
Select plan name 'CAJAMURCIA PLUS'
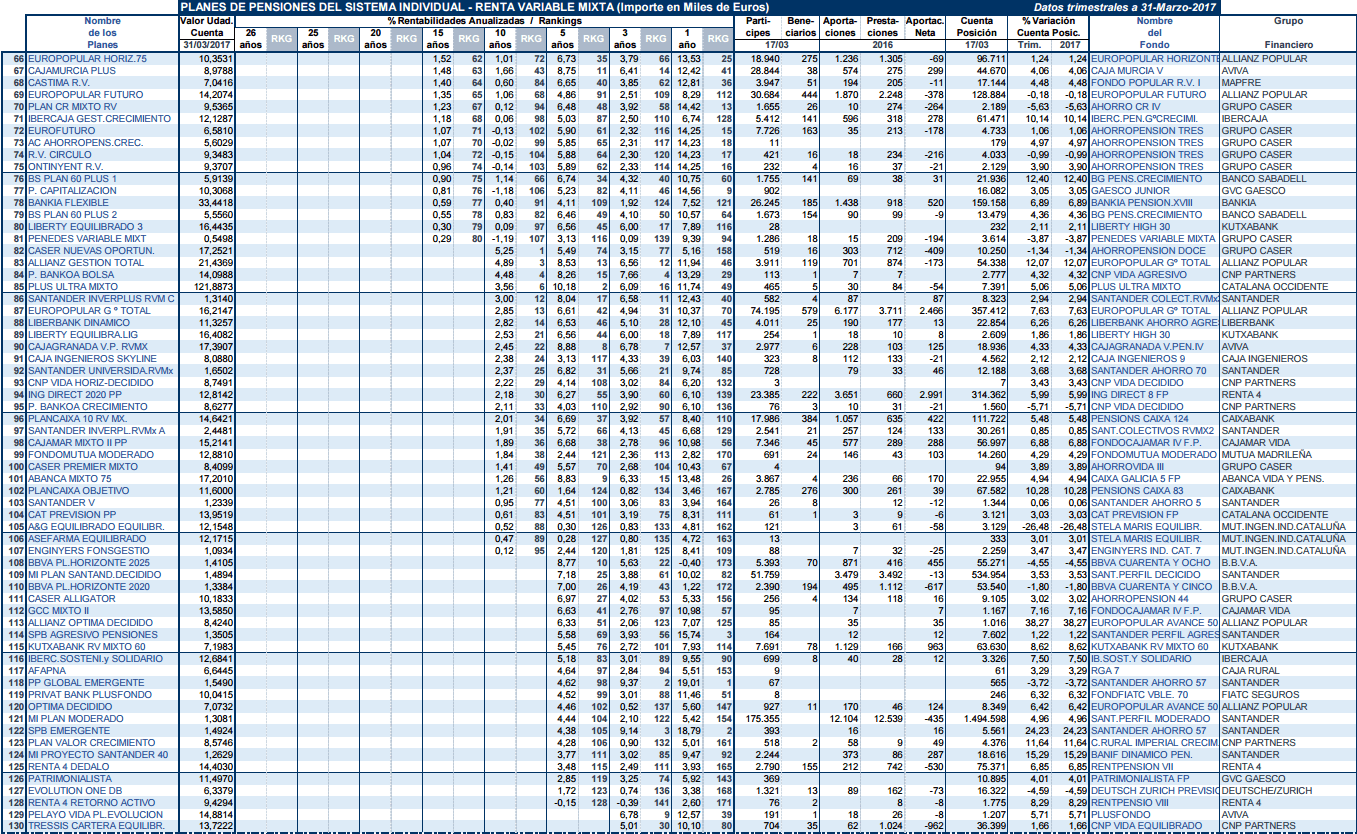click(72, 71)
